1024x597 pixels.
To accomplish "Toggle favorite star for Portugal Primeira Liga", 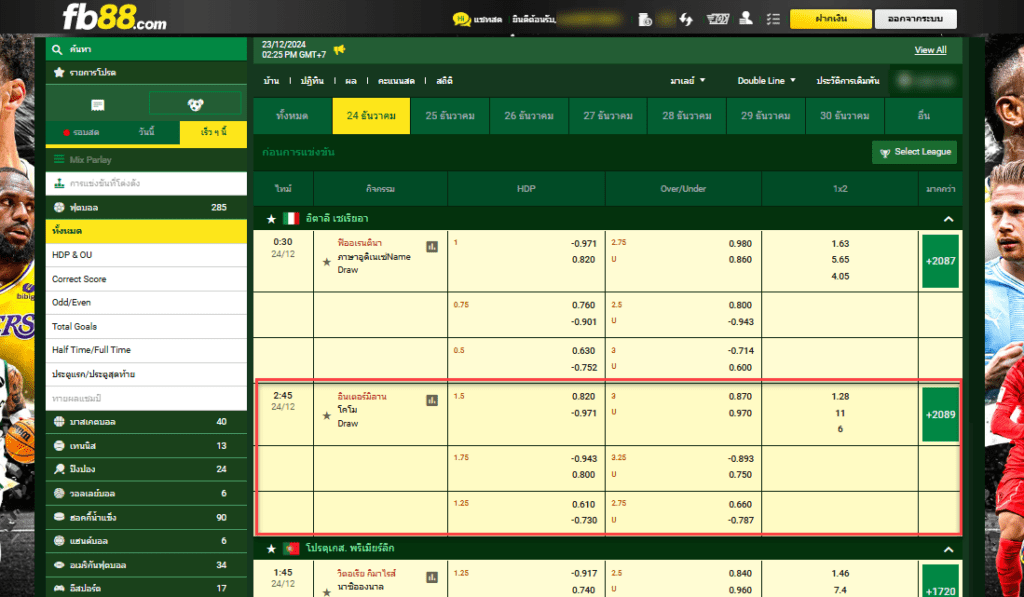I will click(x=271, y=549).
